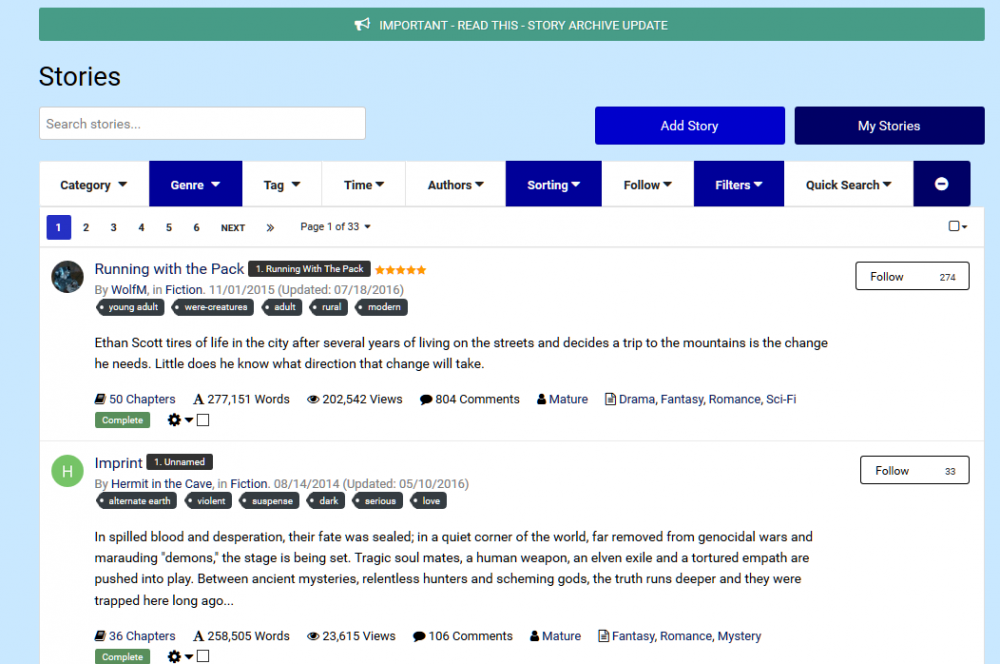Open the Quick Search menu
The width and height of the screenshot is (1000, 664).
[x=849, y=185]
